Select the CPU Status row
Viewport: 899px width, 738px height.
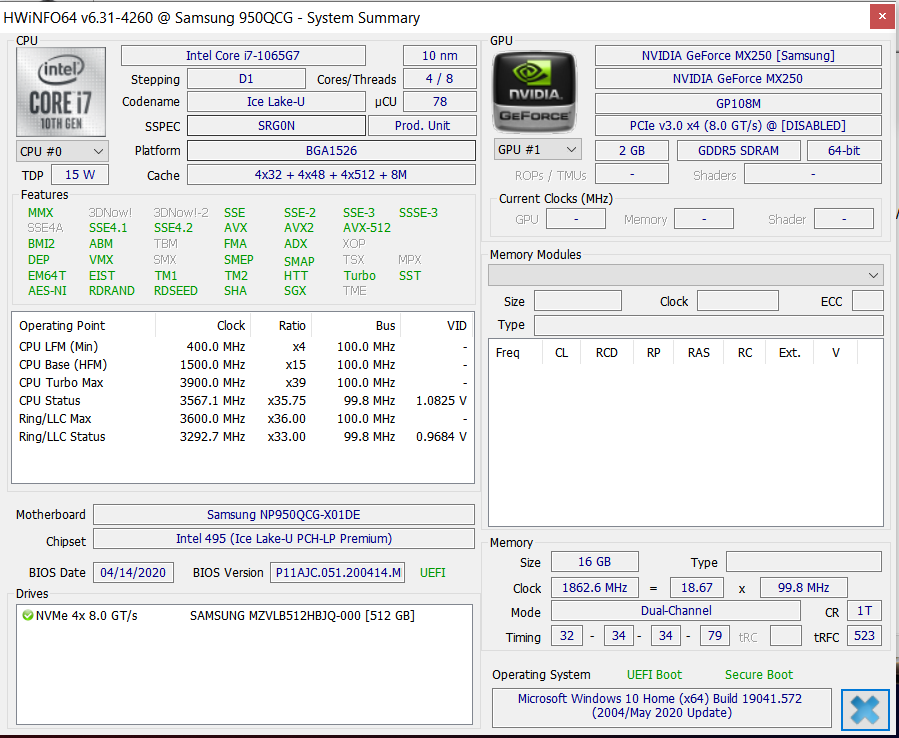pyautogui.click(x=243, y=401)
